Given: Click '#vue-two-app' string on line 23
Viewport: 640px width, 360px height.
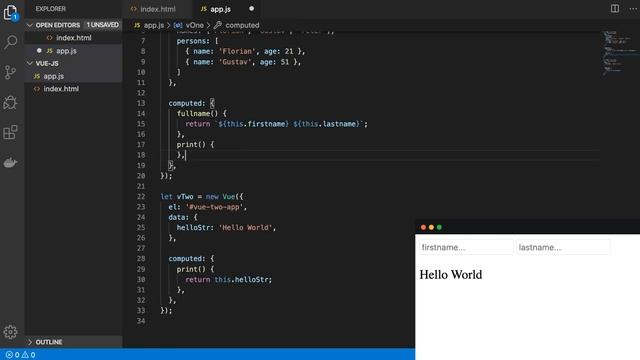Looking at the screenshot, I should (x=215, y=207).
